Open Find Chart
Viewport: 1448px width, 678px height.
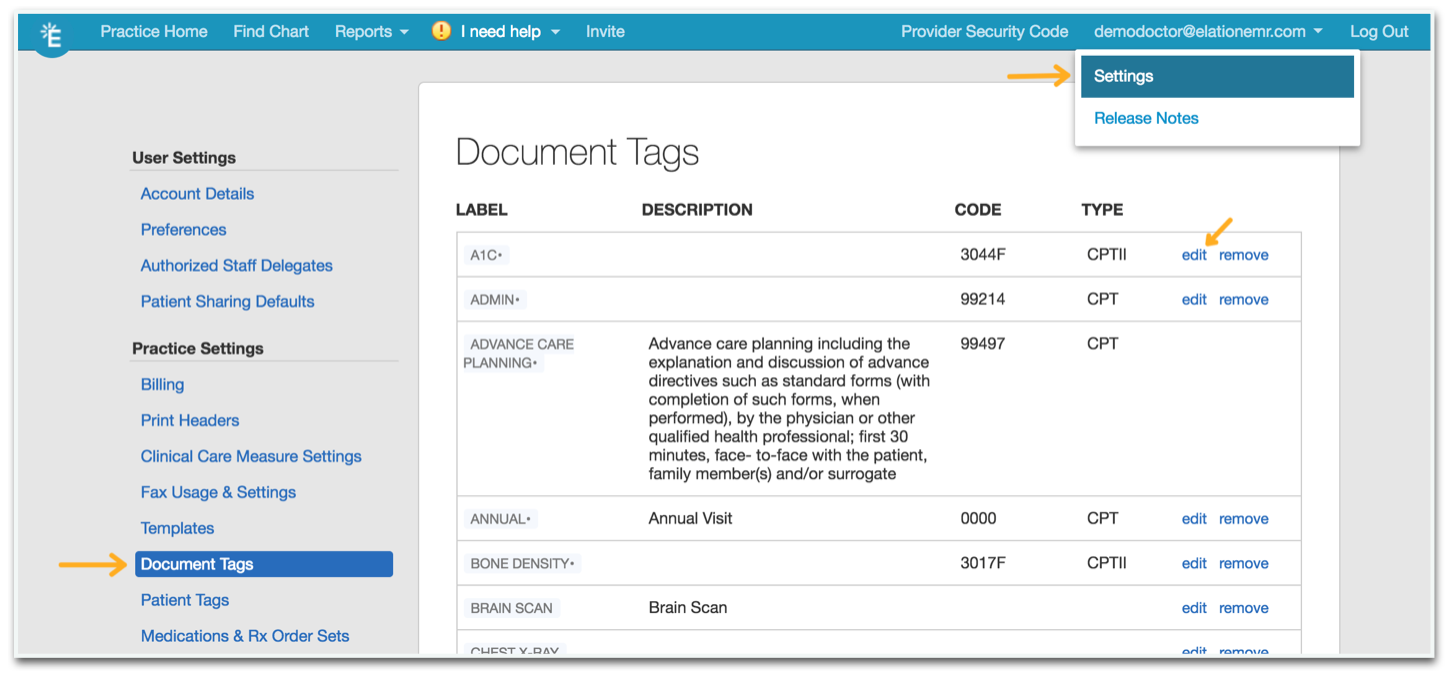coord(271,31)
